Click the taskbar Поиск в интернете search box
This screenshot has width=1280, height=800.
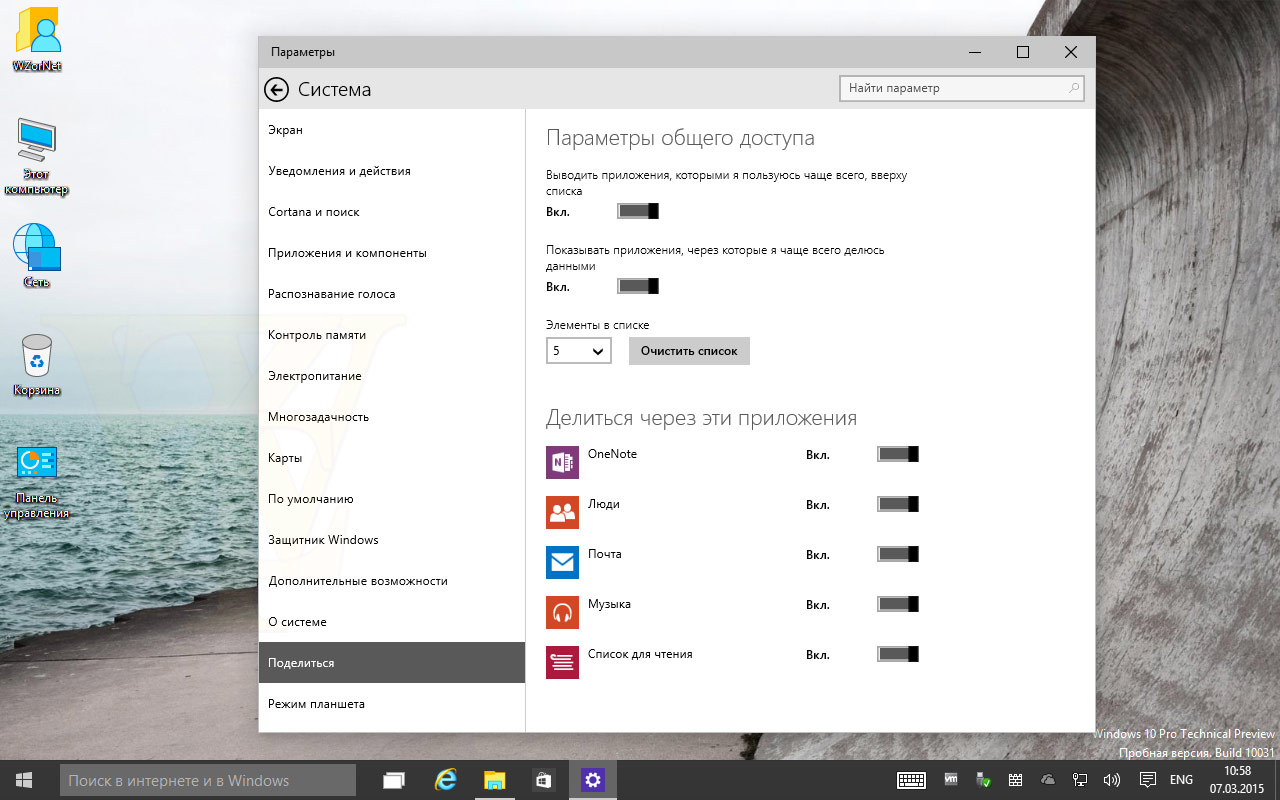tap(208, 780)
